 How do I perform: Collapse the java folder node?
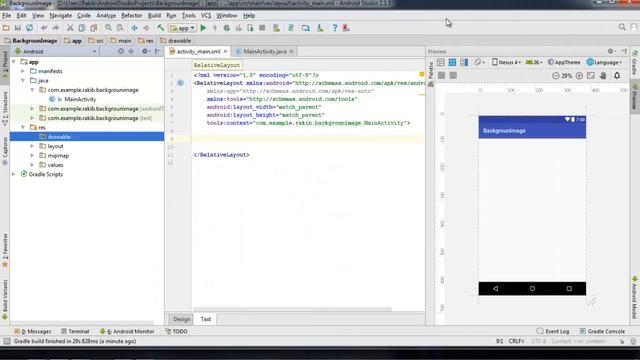pyautogui.click(x=23, y=80)
